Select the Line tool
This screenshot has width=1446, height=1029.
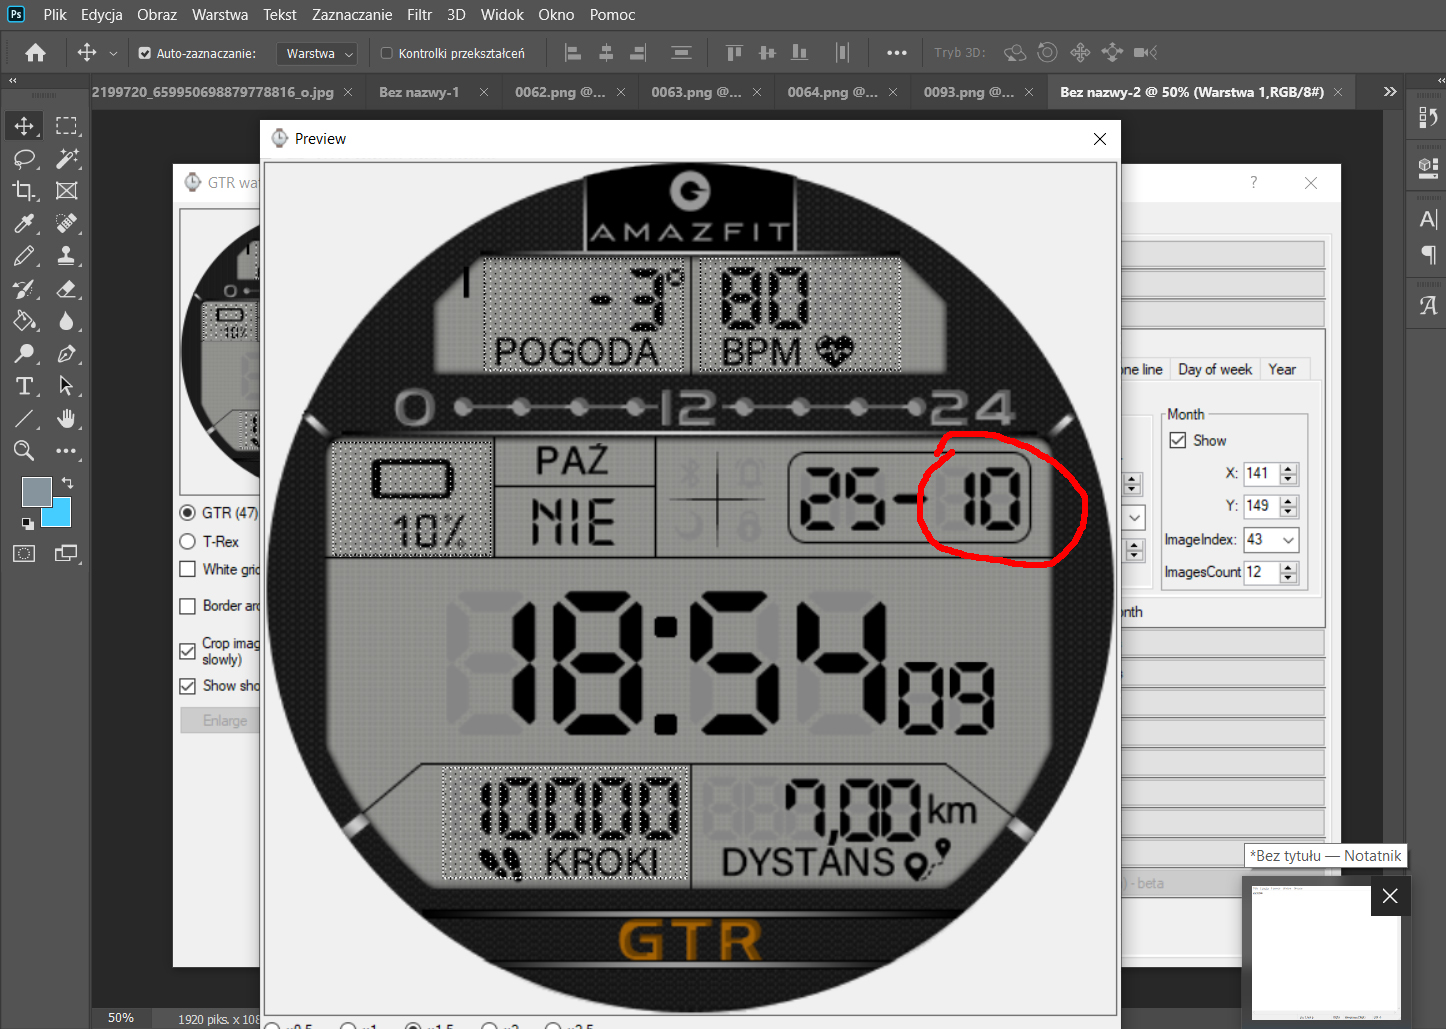point(24,419)
